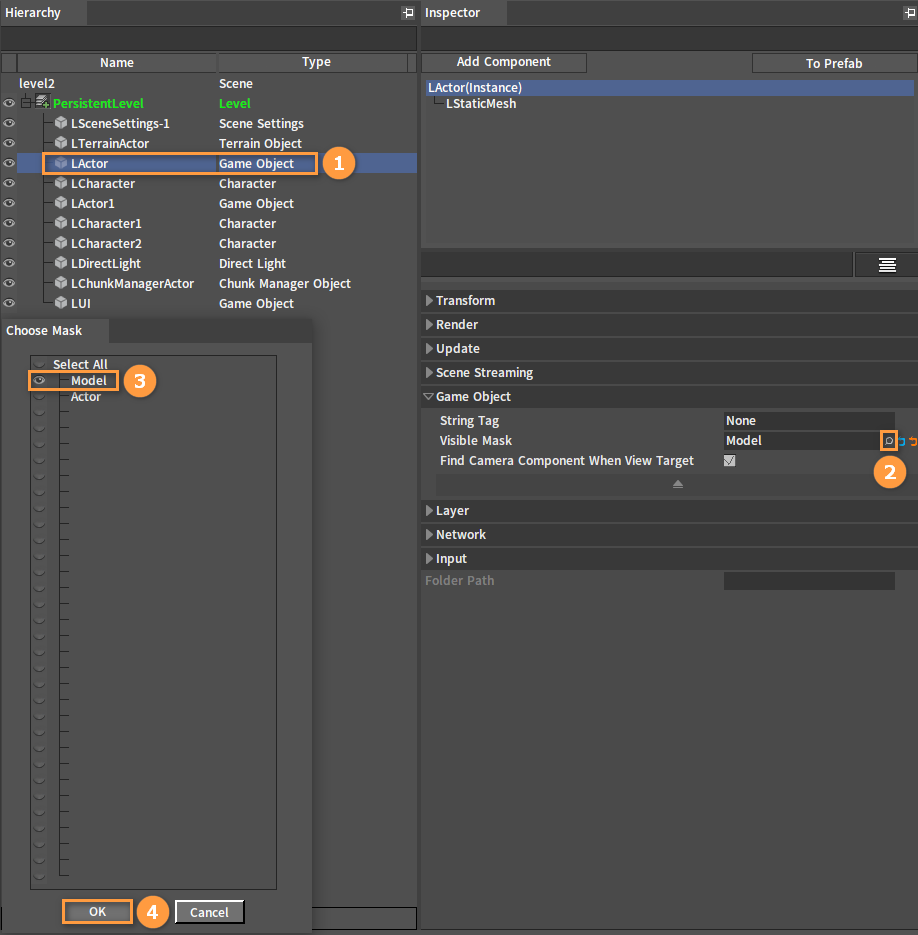Click the LChunkManagerActor cube icon
Viewport: 918px width, 935px height.
click(61, 283)
